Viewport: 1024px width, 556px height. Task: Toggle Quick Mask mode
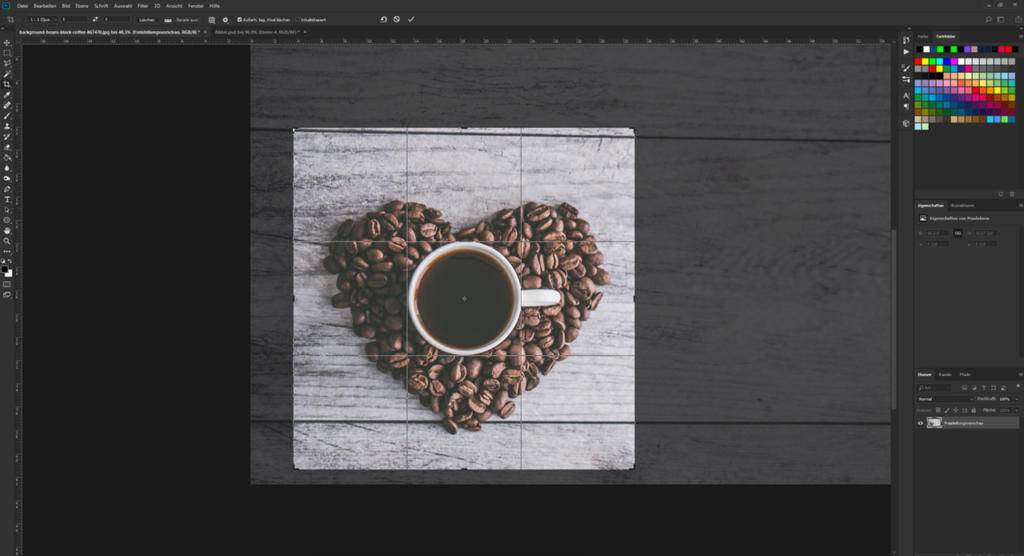tap(7, 284)
